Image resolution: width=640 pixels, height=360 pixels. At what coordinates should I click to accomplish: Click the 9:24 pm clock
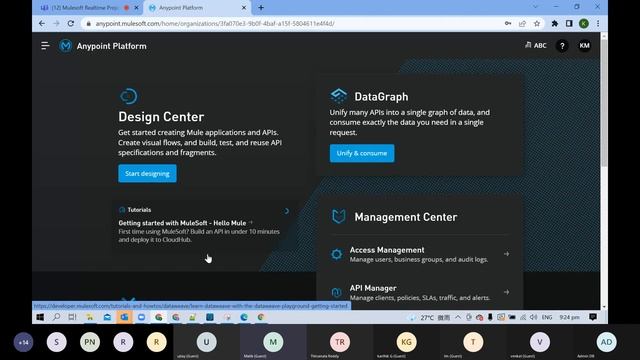point(569,317)
